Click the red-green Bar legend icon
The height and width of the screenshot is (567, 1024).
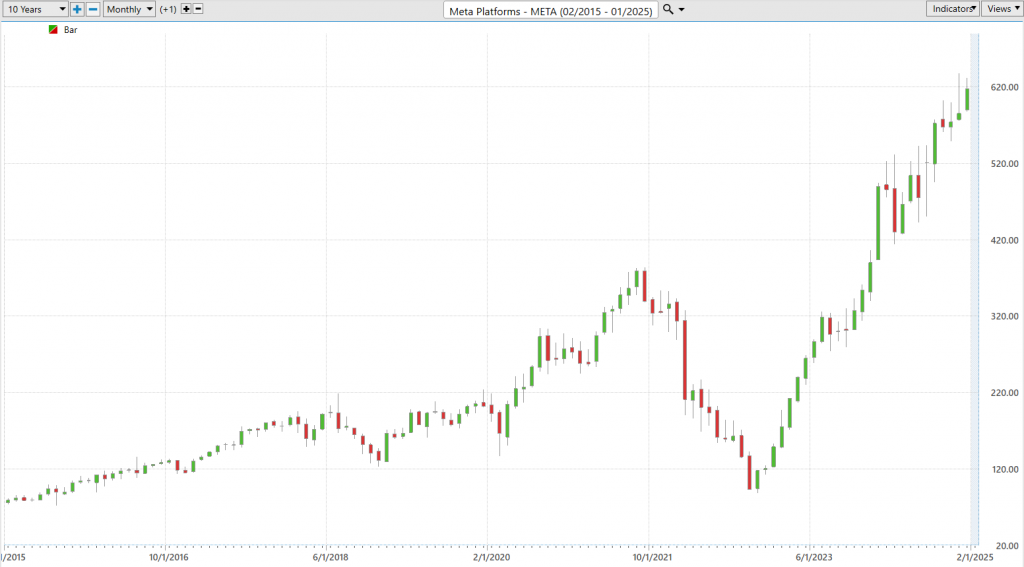[54, 29]
